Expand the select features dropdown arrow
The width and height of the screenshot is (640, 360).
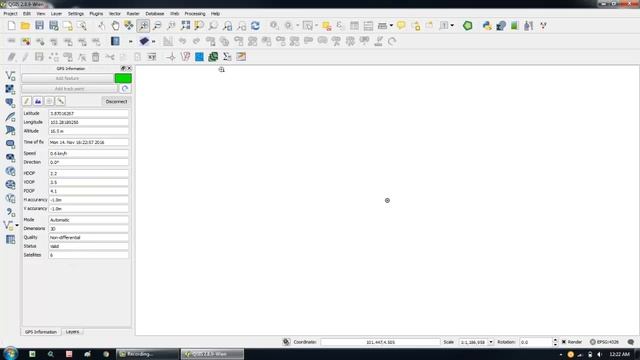[316, 26]
